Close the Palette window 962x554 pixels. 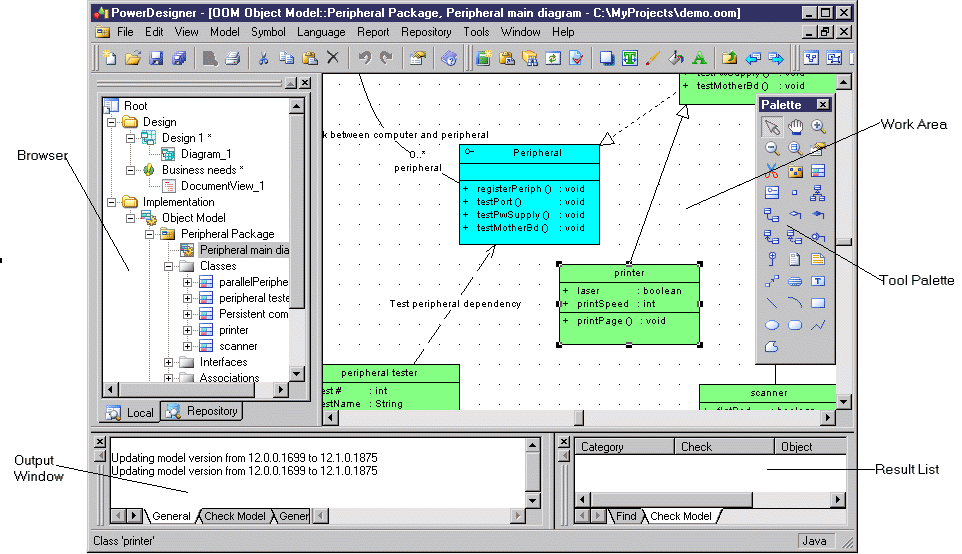tap(823, 104)
